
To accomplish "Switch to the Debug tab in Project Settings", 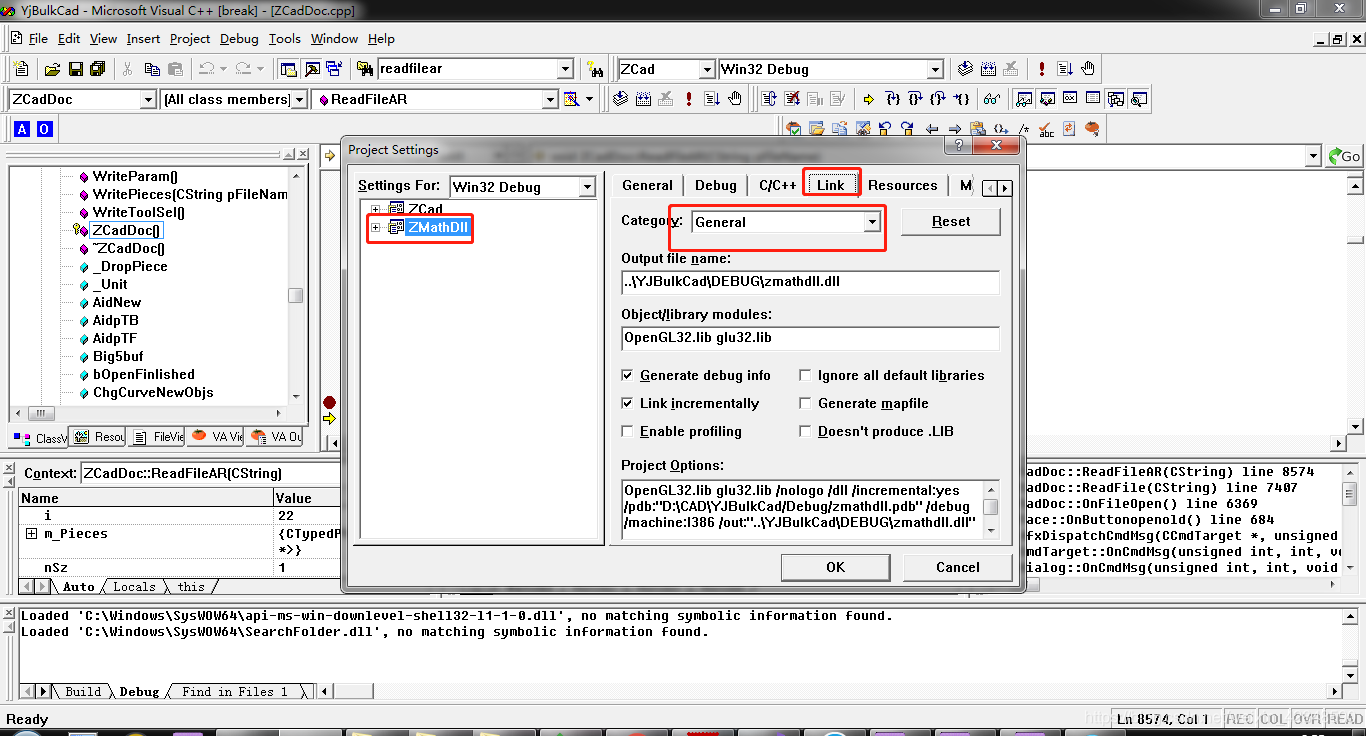I will [715, 184].
